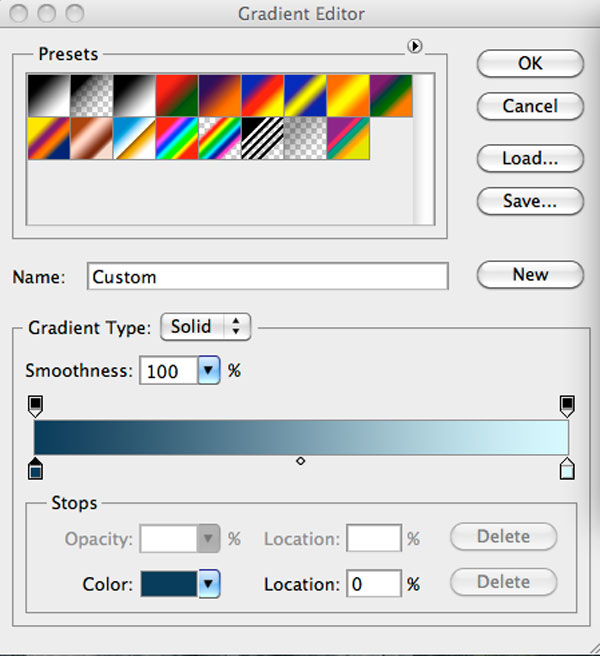The image size is (600, 656).
Task: Select the left dark blue color stop
Action: [x=35, y=468]
